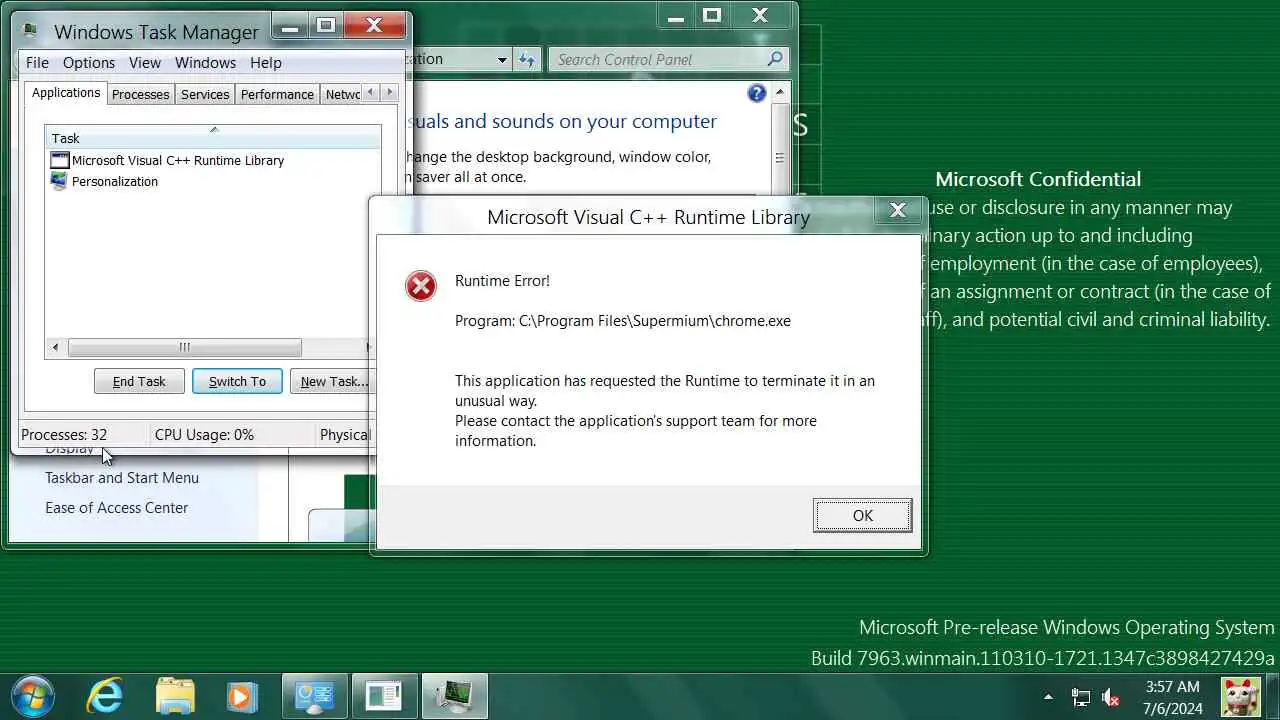The height and width of the screenshot is (720, 1280).
Task: Minimize the Windows Task Manager window
Action: pyautogui.click(x=291, y=26)
